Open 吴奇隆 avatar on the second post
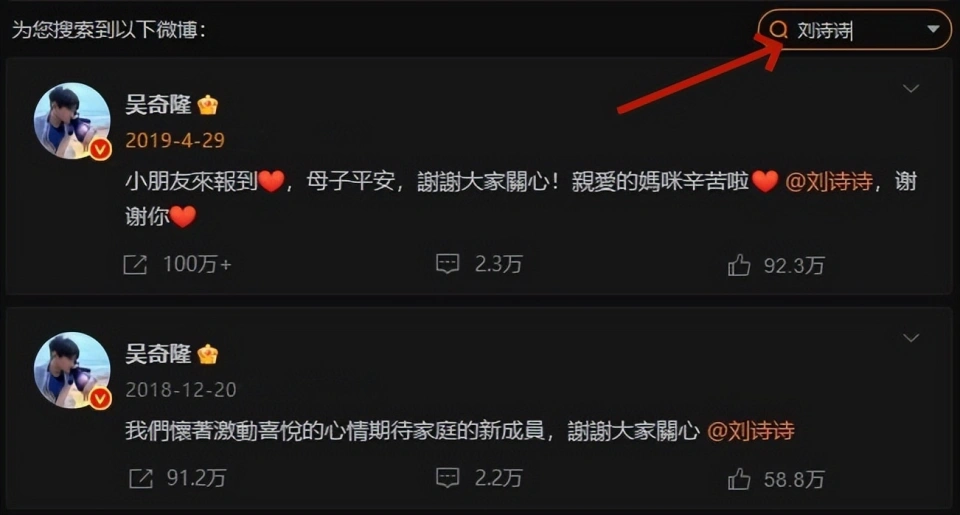The height and width of the screenshot is (515, 960). tap(72, 370)
